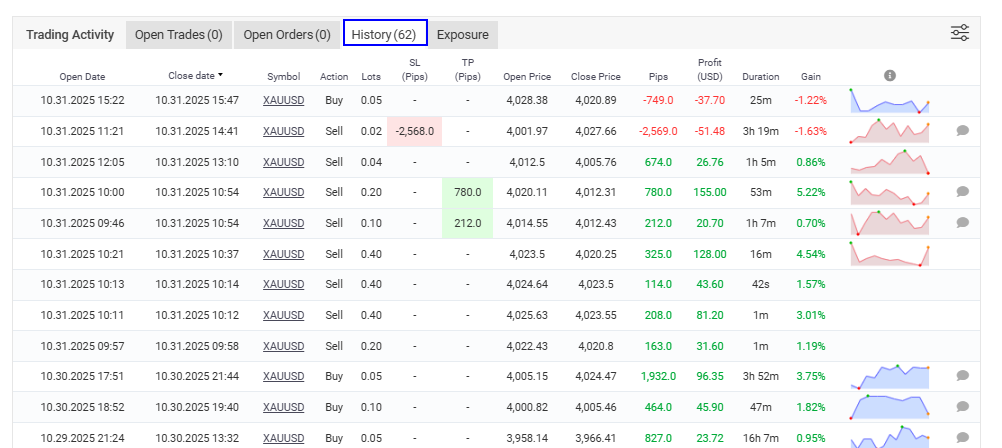Open comment icon for 212.0 pips Sell trade
Image resolution: width=1002 pixels, height=448 pixels.
click(962, 223)
